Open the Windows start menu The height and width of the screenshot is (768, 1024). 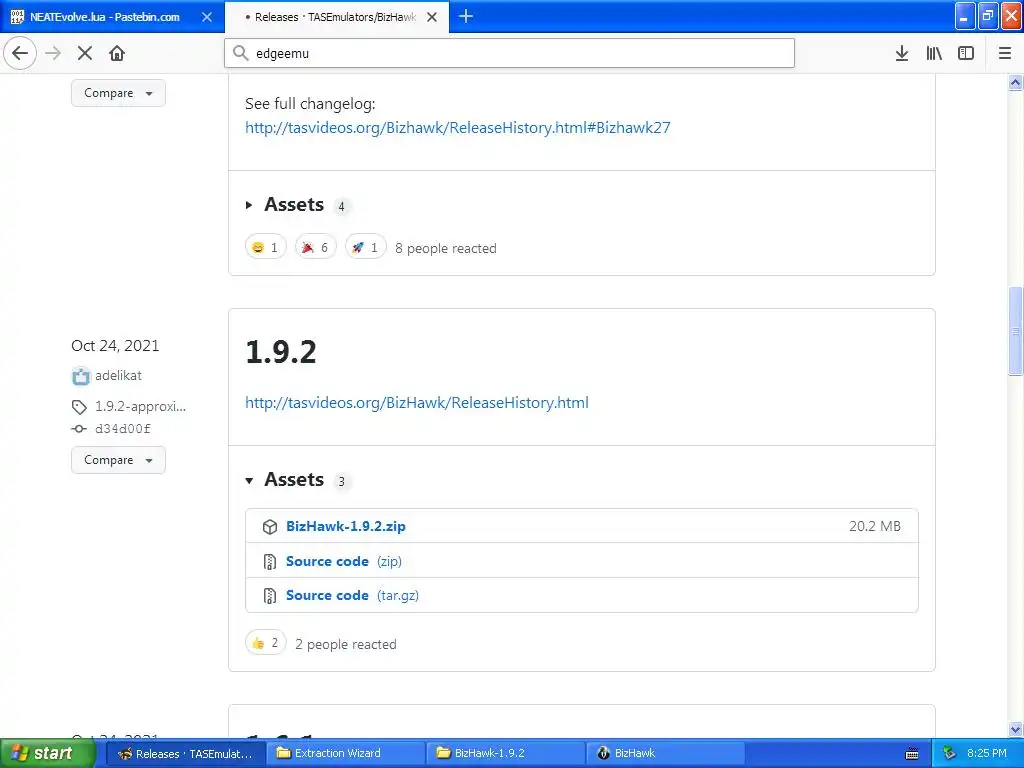point(46,753)
